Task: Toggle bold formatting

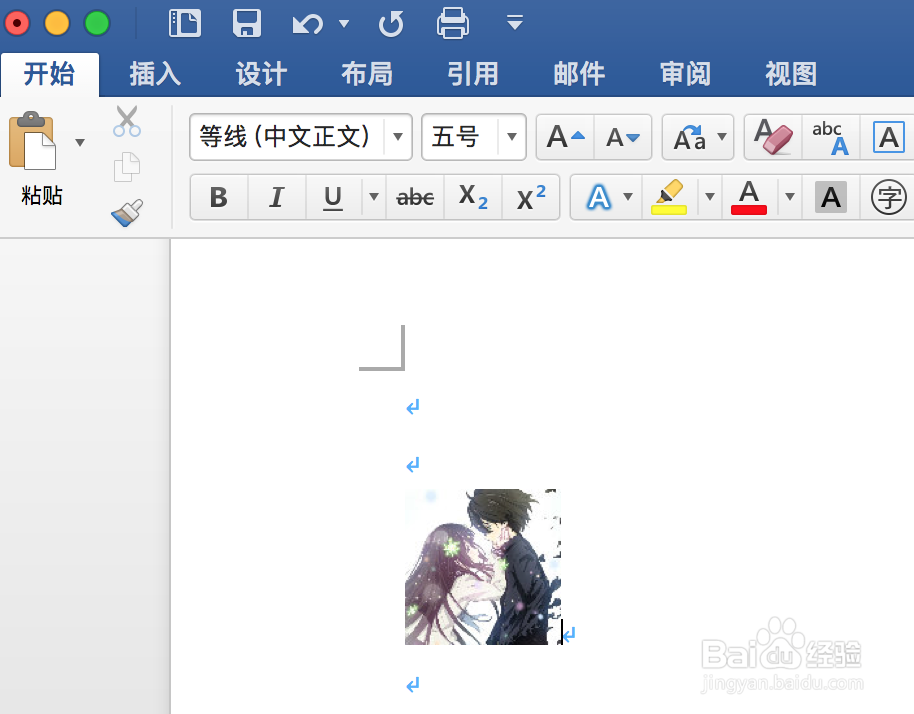Action: point(218,197)
